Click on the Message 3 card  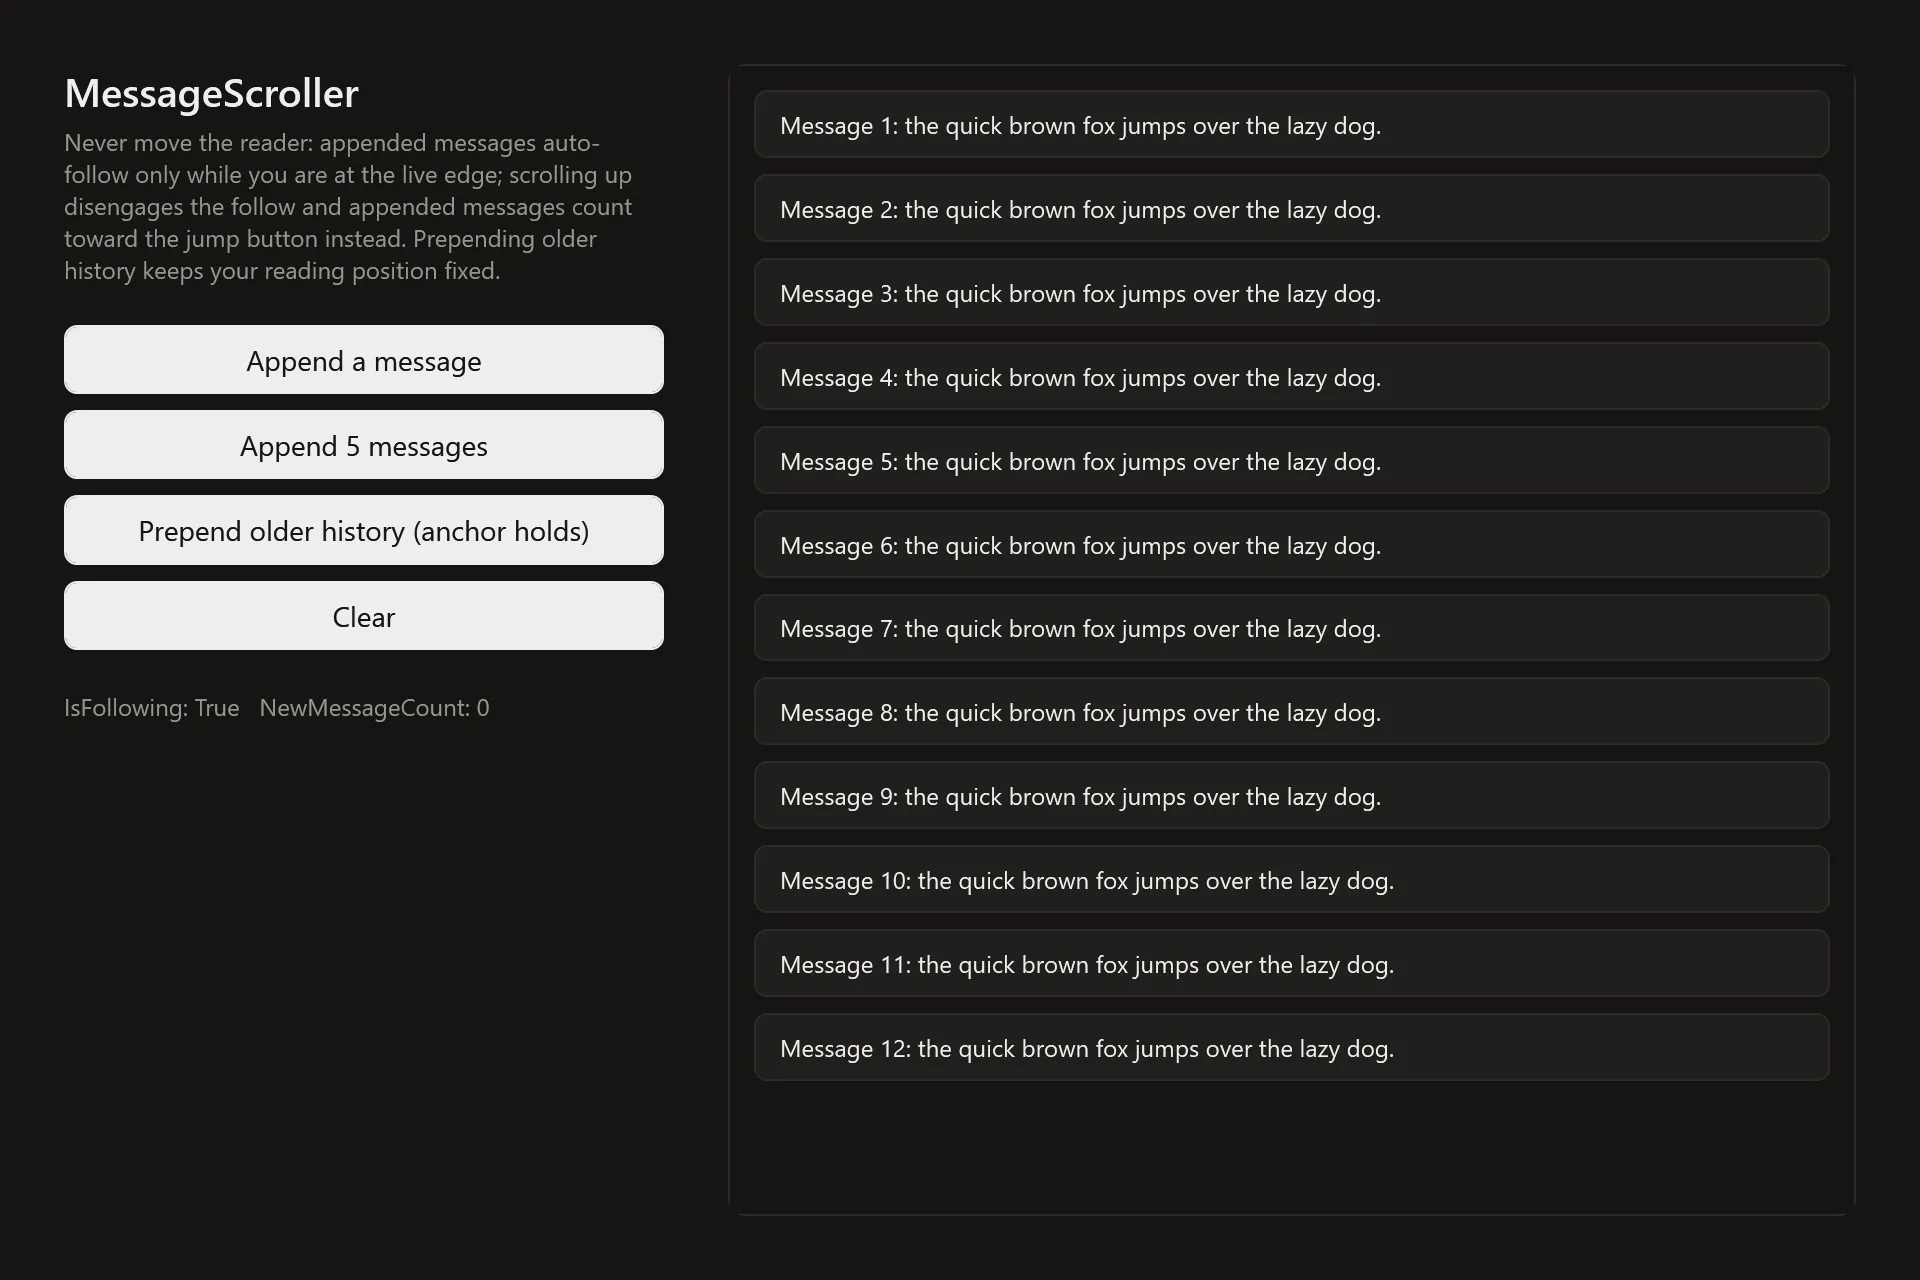pyautogui.click(x=1292, y=293)
